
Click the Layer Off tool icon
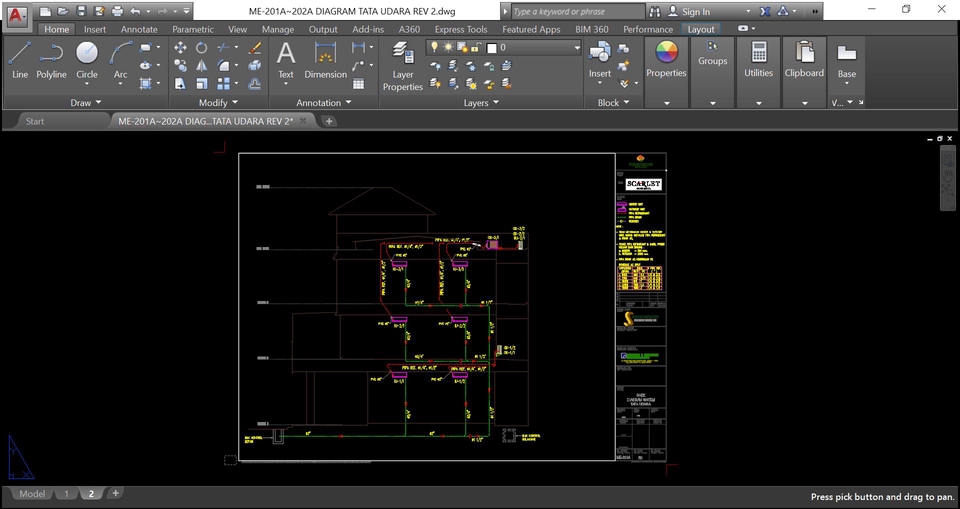tap(435, 66)
